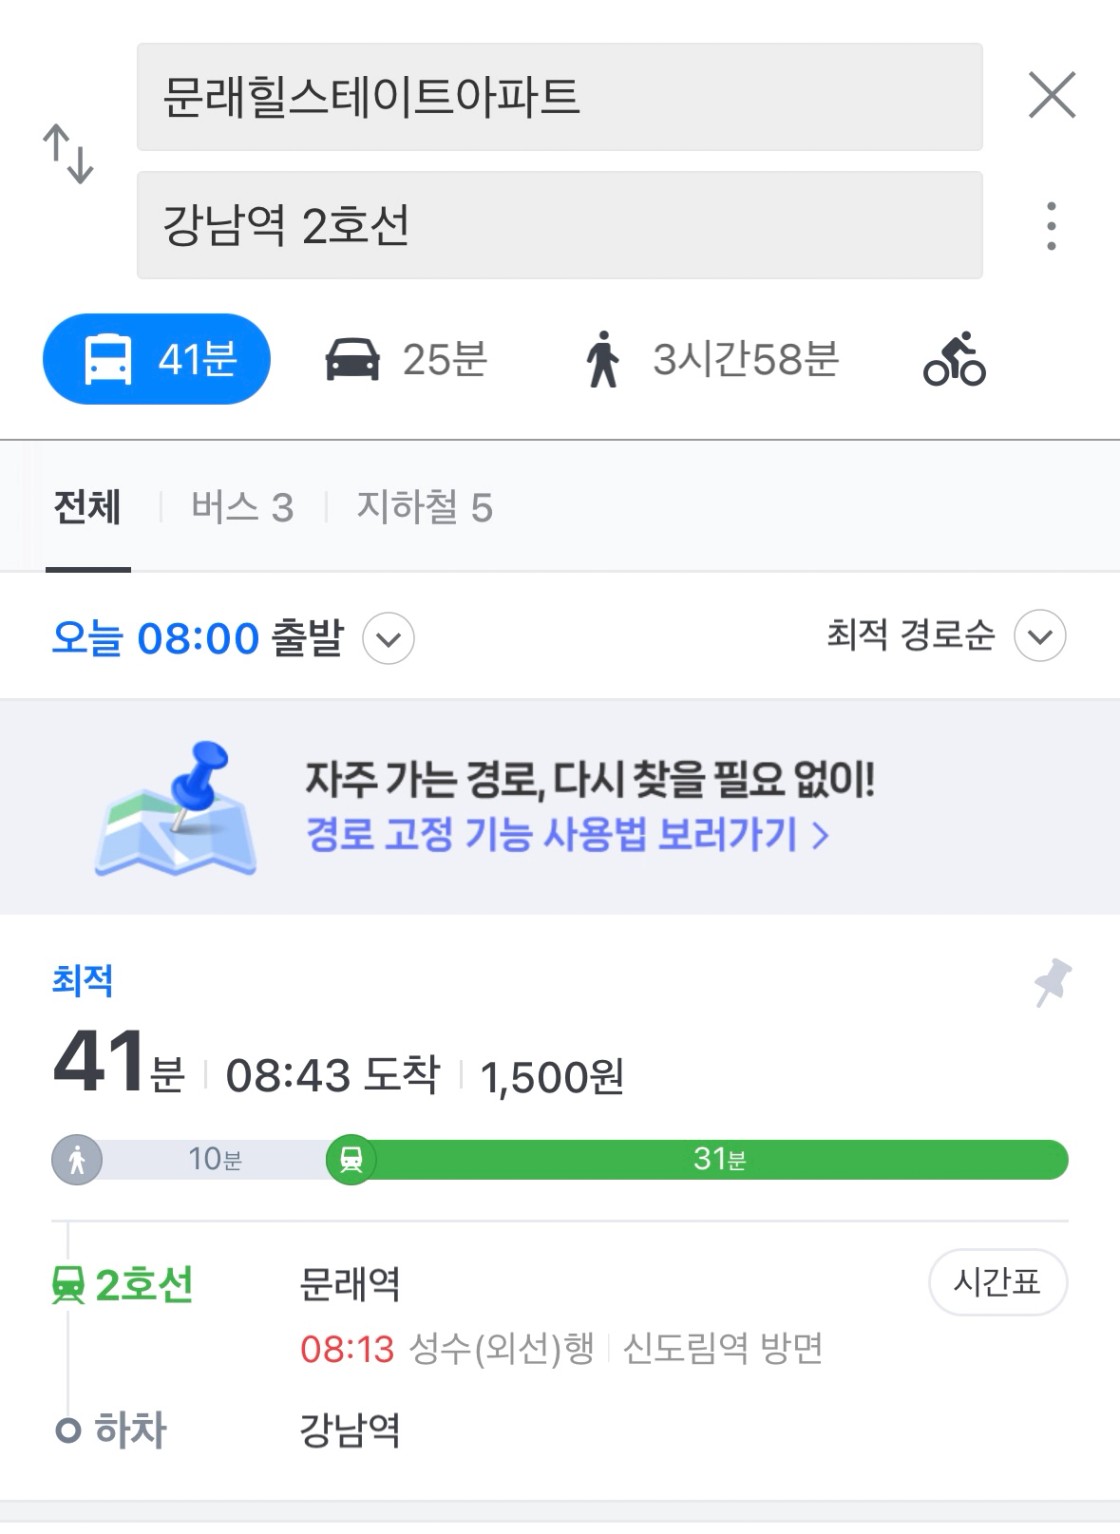Pin the optimal route with the pushpin icon
Screen dimensions: 1120x1534
click(1052, 982)
